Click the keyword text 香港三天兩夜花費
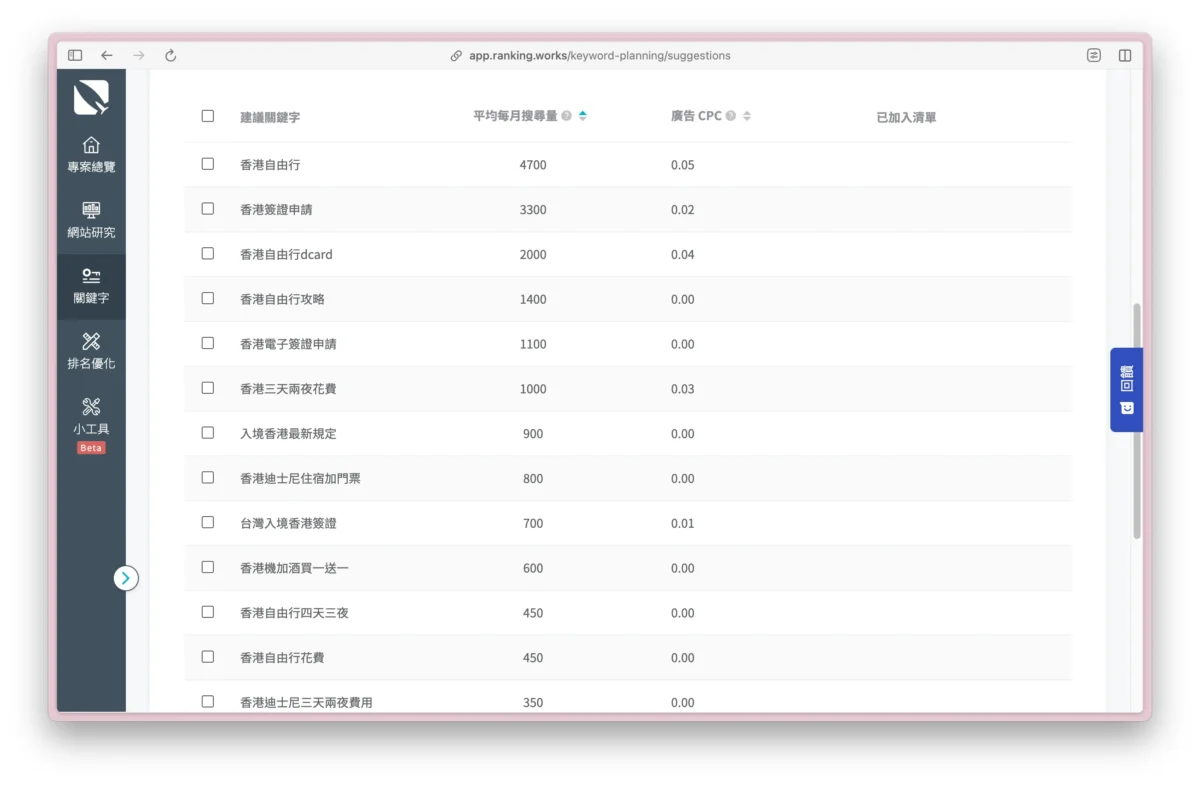This screenshot has height=785, width=1200. 288,389
